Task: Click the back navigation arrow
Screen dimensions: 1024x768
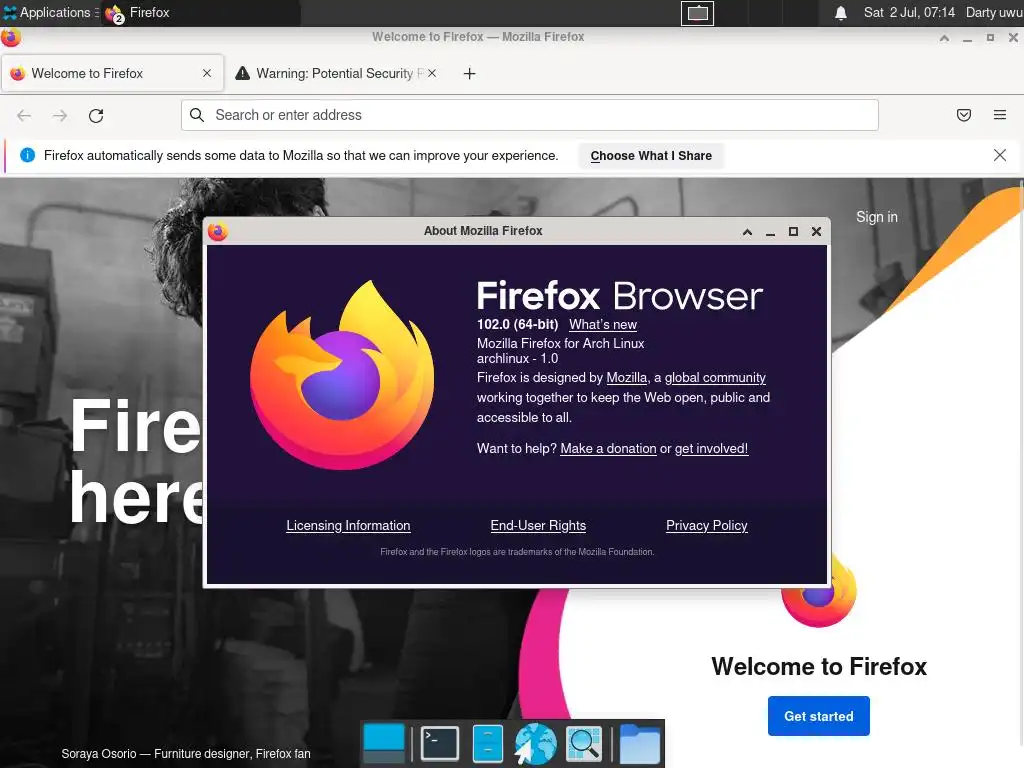Action: tap(24, 116)
